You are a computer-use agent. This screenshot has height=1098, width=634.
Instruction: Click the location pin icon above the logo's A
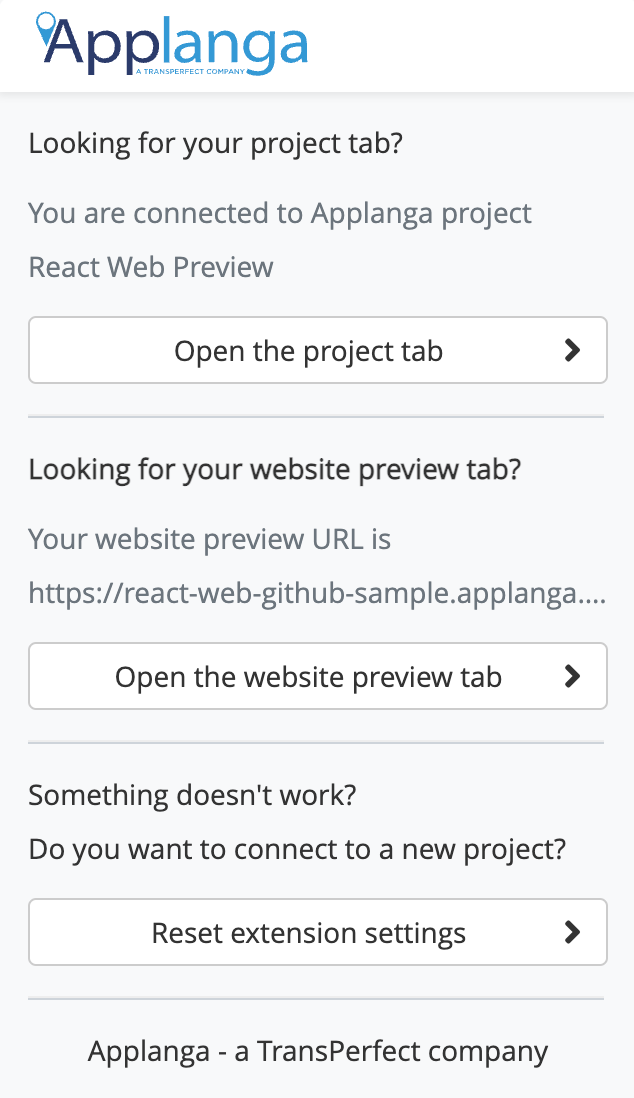pos(46,25)
